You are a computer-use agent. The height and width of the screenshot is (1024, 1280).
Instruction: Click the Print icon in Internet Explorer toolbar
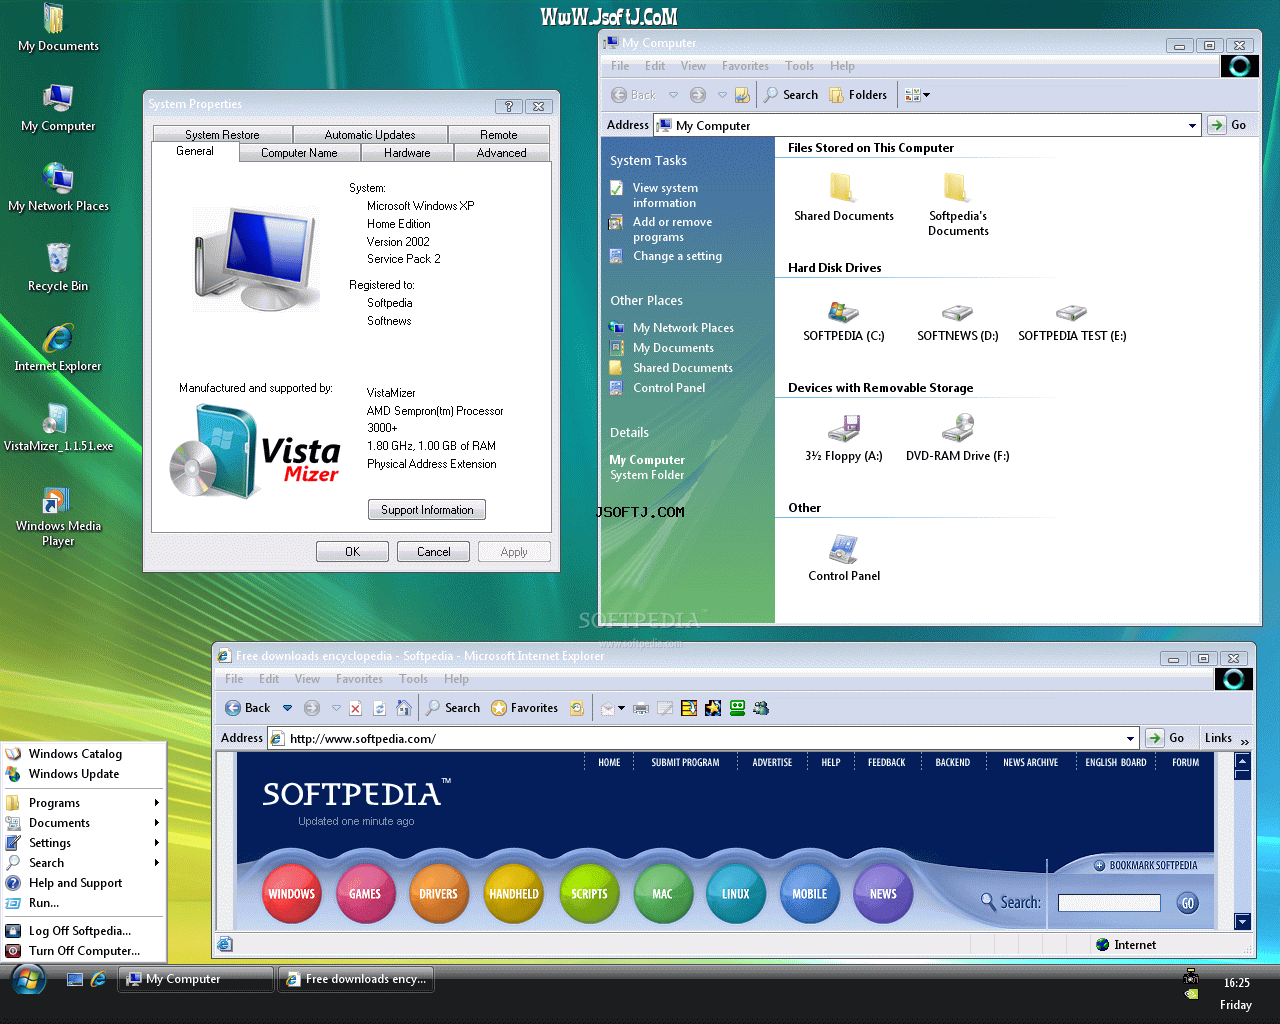coord(641,708)
